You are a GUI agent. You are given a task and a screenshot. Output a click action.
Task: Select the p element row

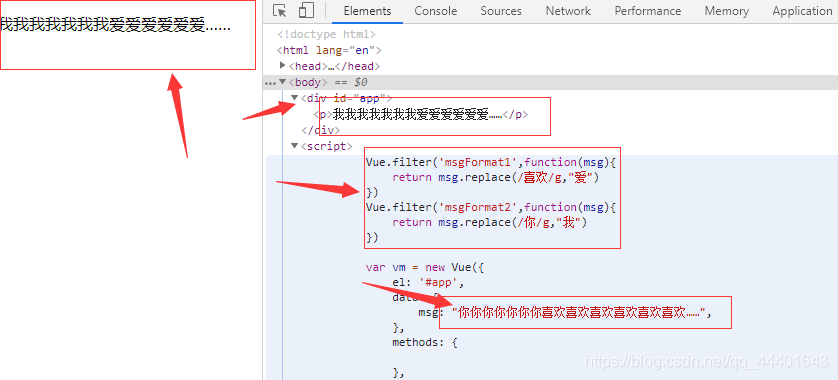coord(421,114)
